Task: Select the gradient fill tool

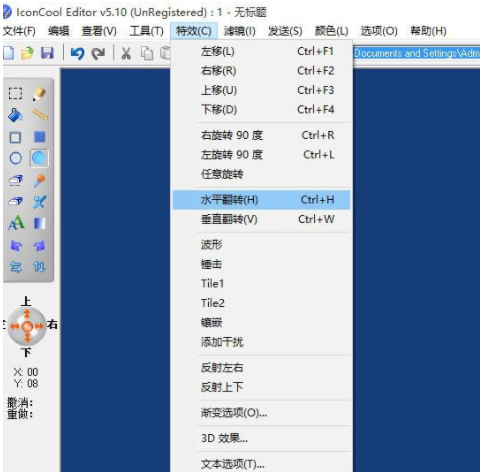Action: (x=39, y=223)
